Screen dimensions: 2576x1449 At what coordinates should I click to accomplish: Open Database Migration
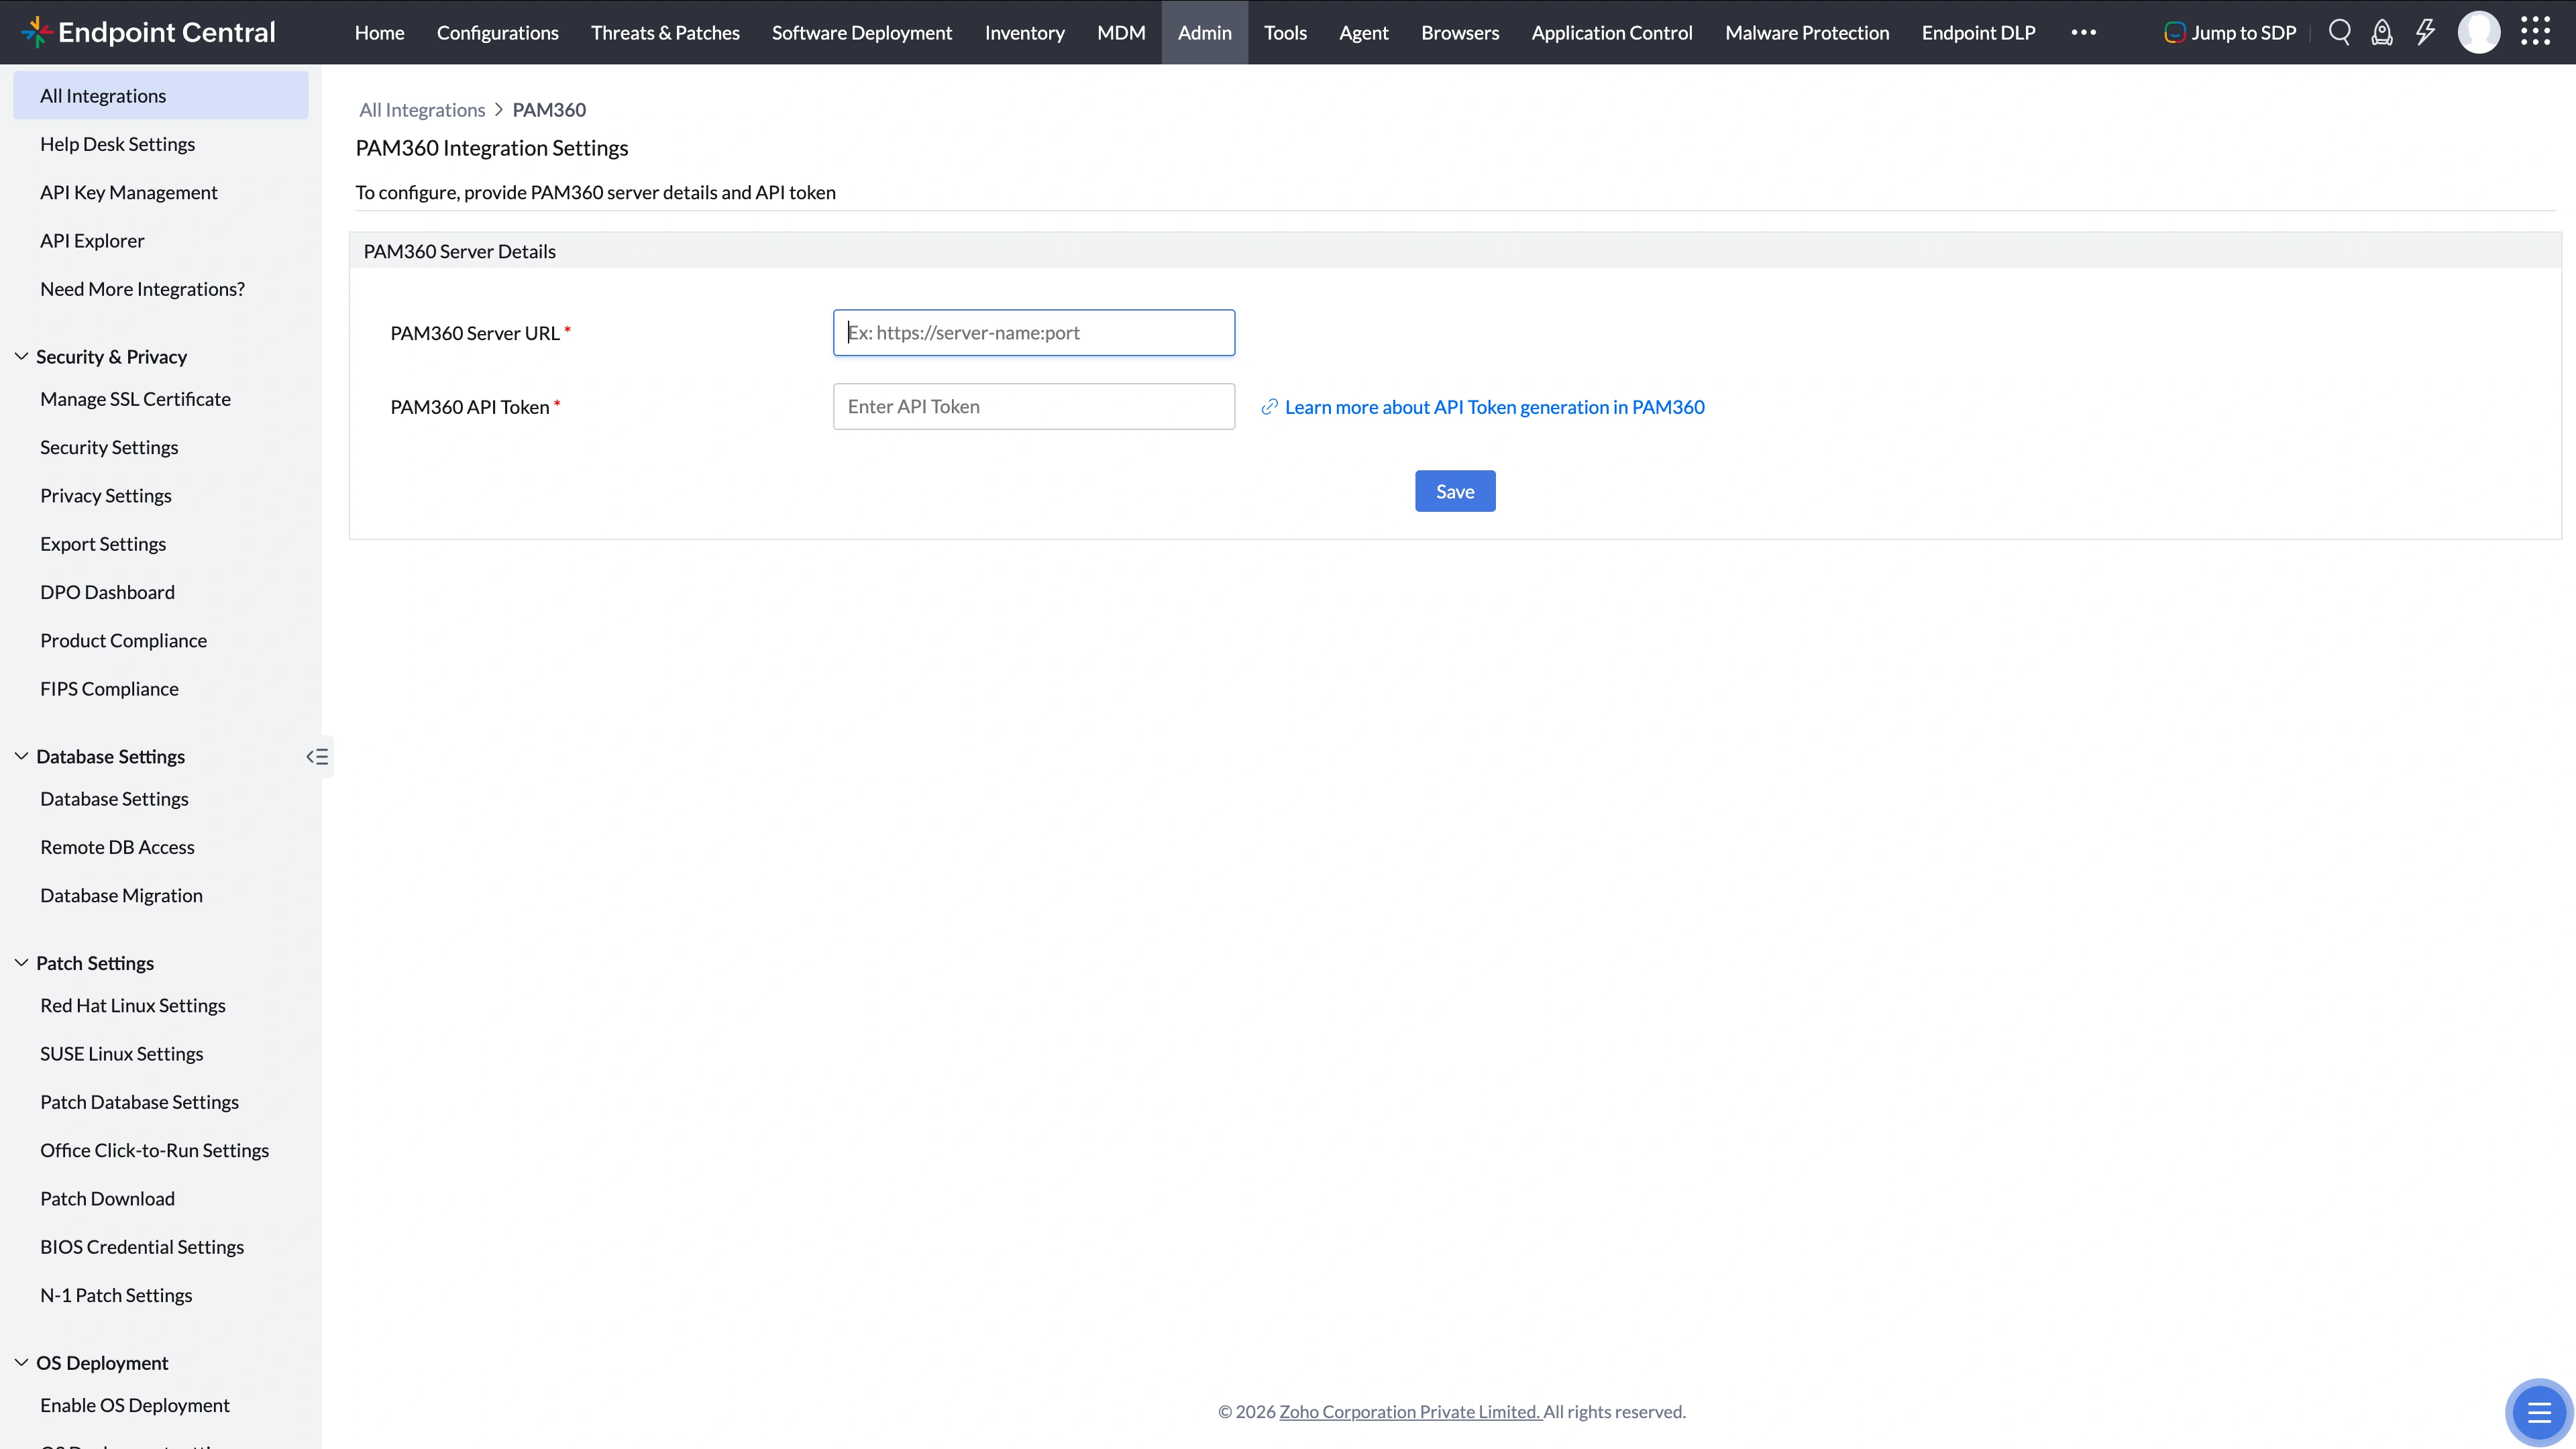pos(121,896)
